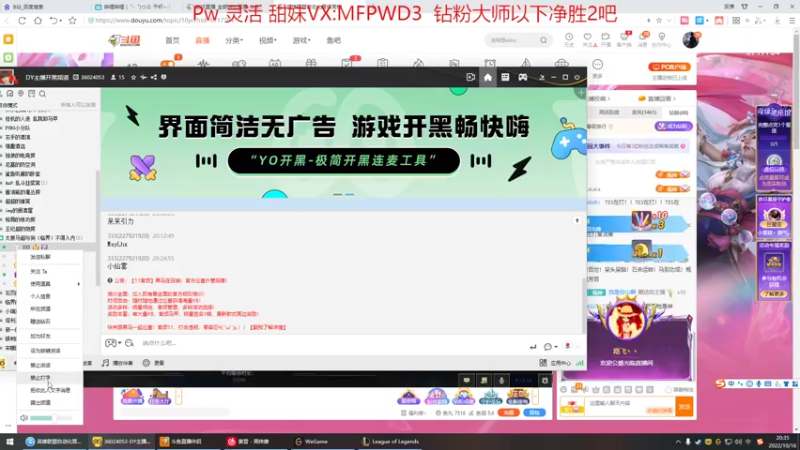
Task: Choose 禁止打字 in context menu
Action: (x=40, y=378)
